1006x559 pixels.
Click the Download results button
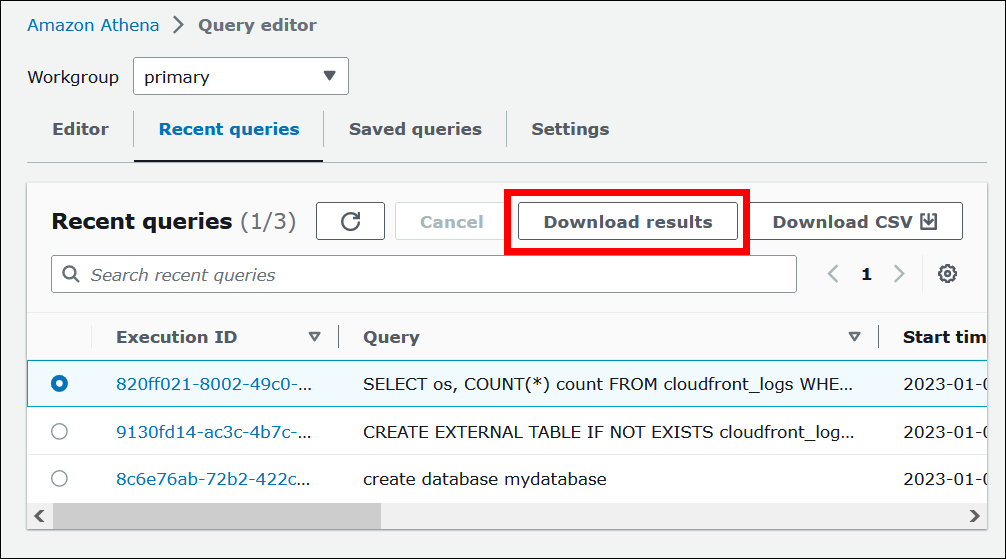coord(627,222)
